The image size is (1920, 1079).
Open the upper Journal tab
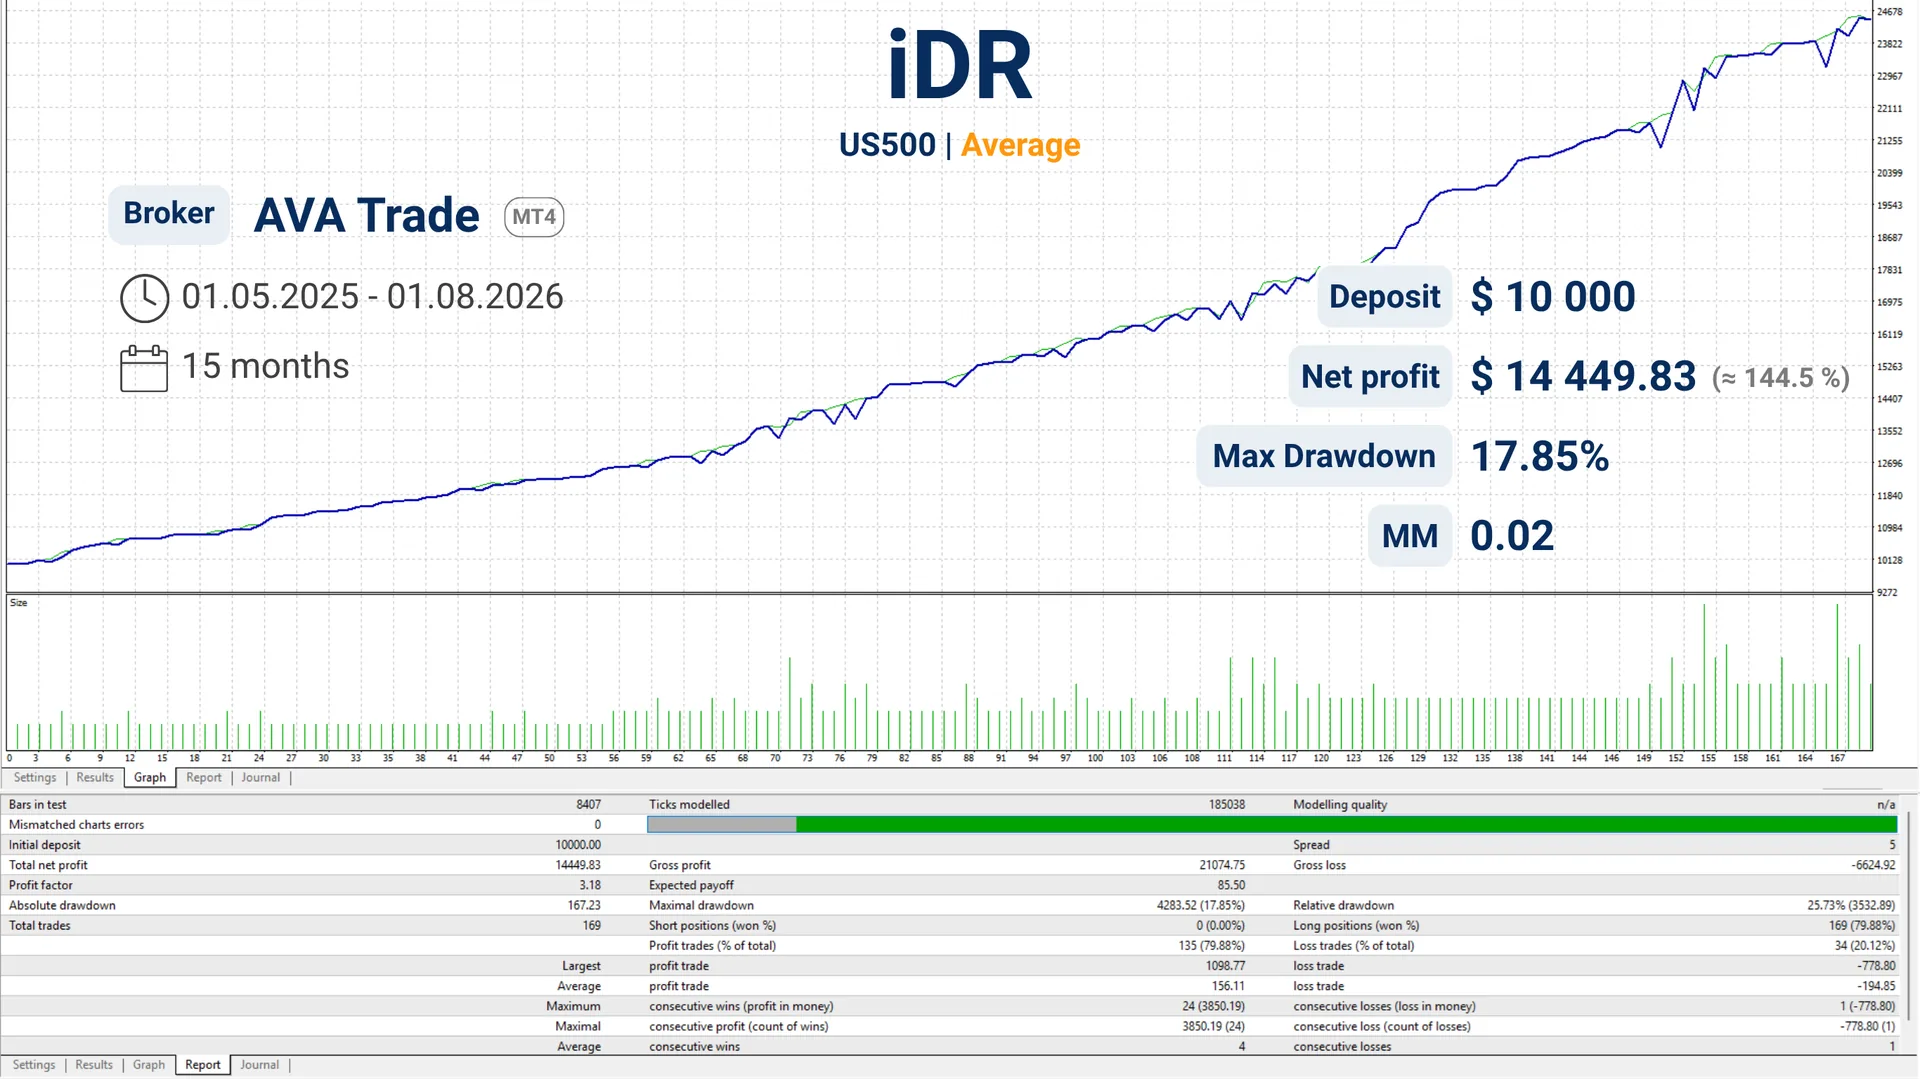(260, 778)
